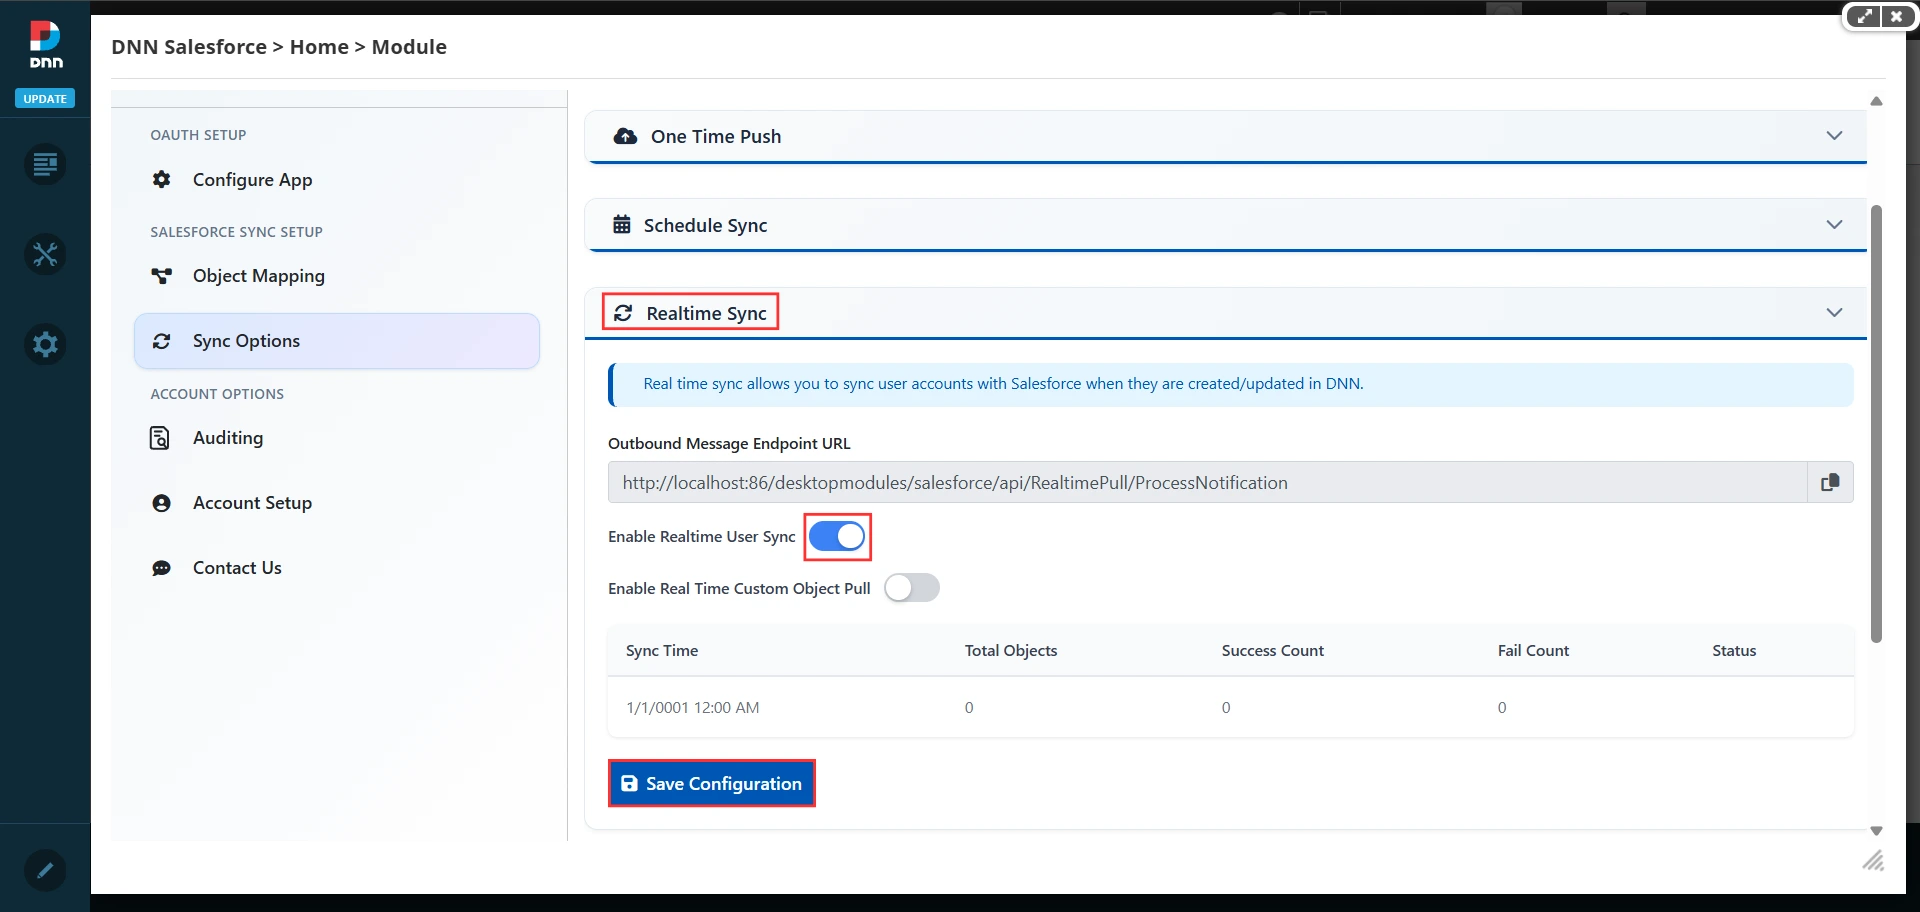
Task: Close the module popup with X
Action: coord(1897,16)
